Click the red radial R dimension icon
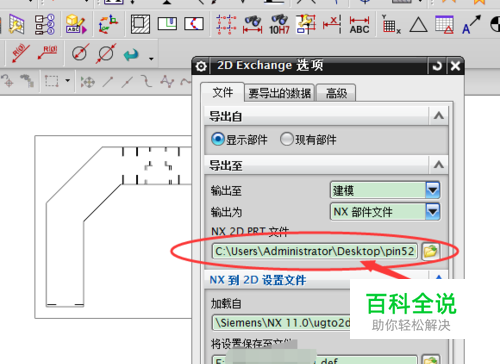Screen dimensions: 500x364 pos(21,53)
